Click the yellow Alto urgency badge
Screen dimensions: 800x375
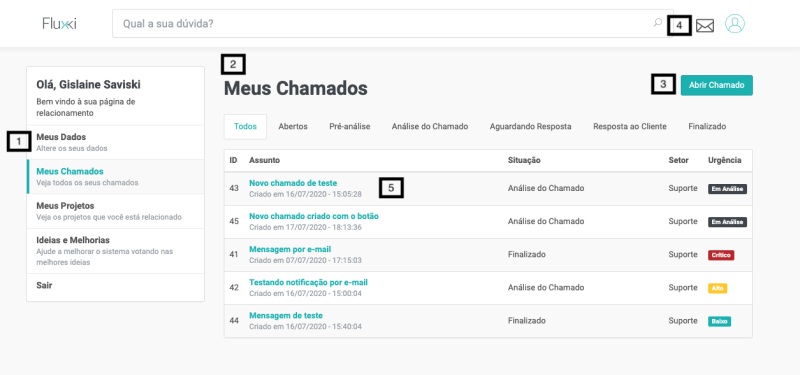click(717, 288)
